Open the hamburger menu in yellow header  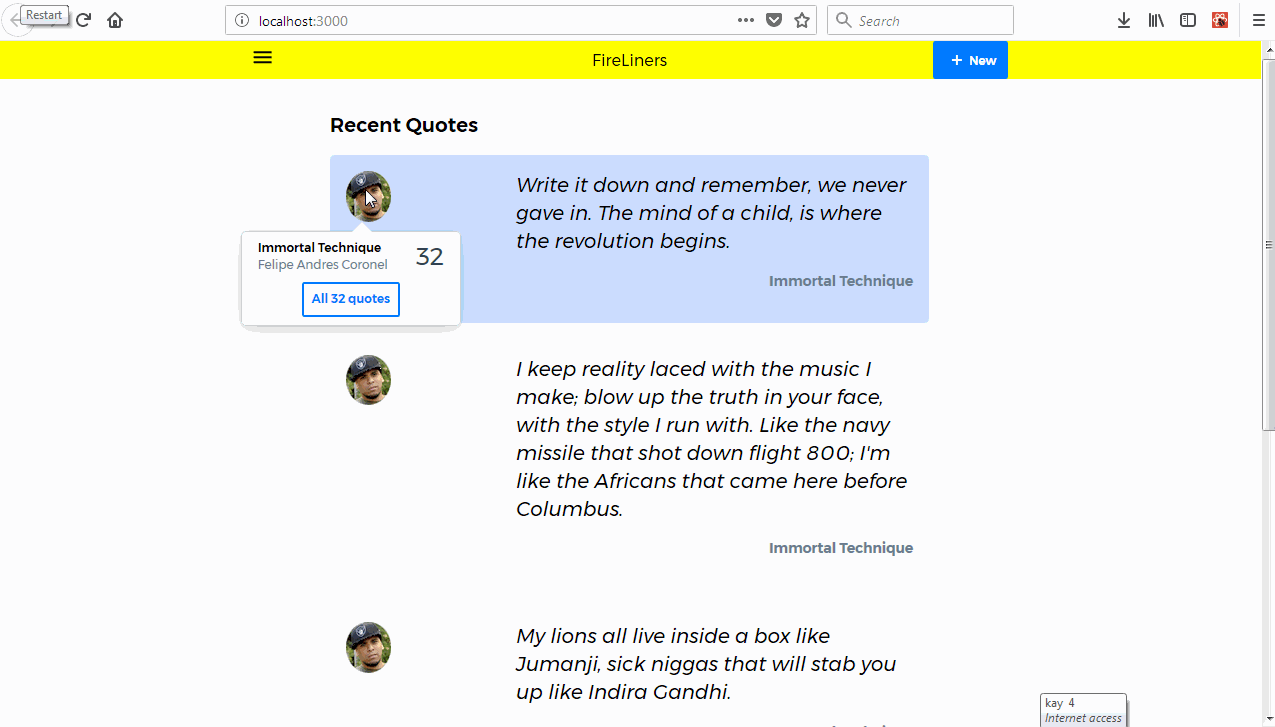(262, 58)
